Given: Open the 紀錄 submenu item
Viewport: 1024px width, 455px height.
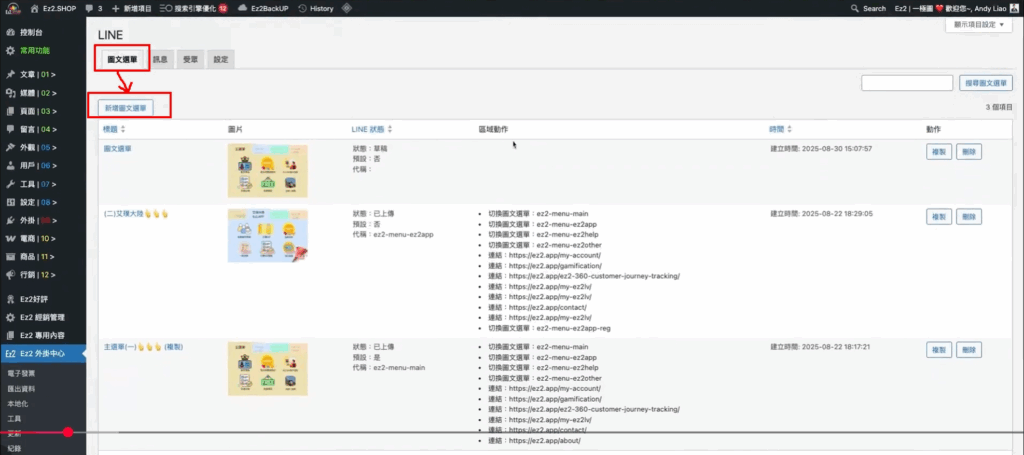Looking at the screenshot, I should [14, 448].
